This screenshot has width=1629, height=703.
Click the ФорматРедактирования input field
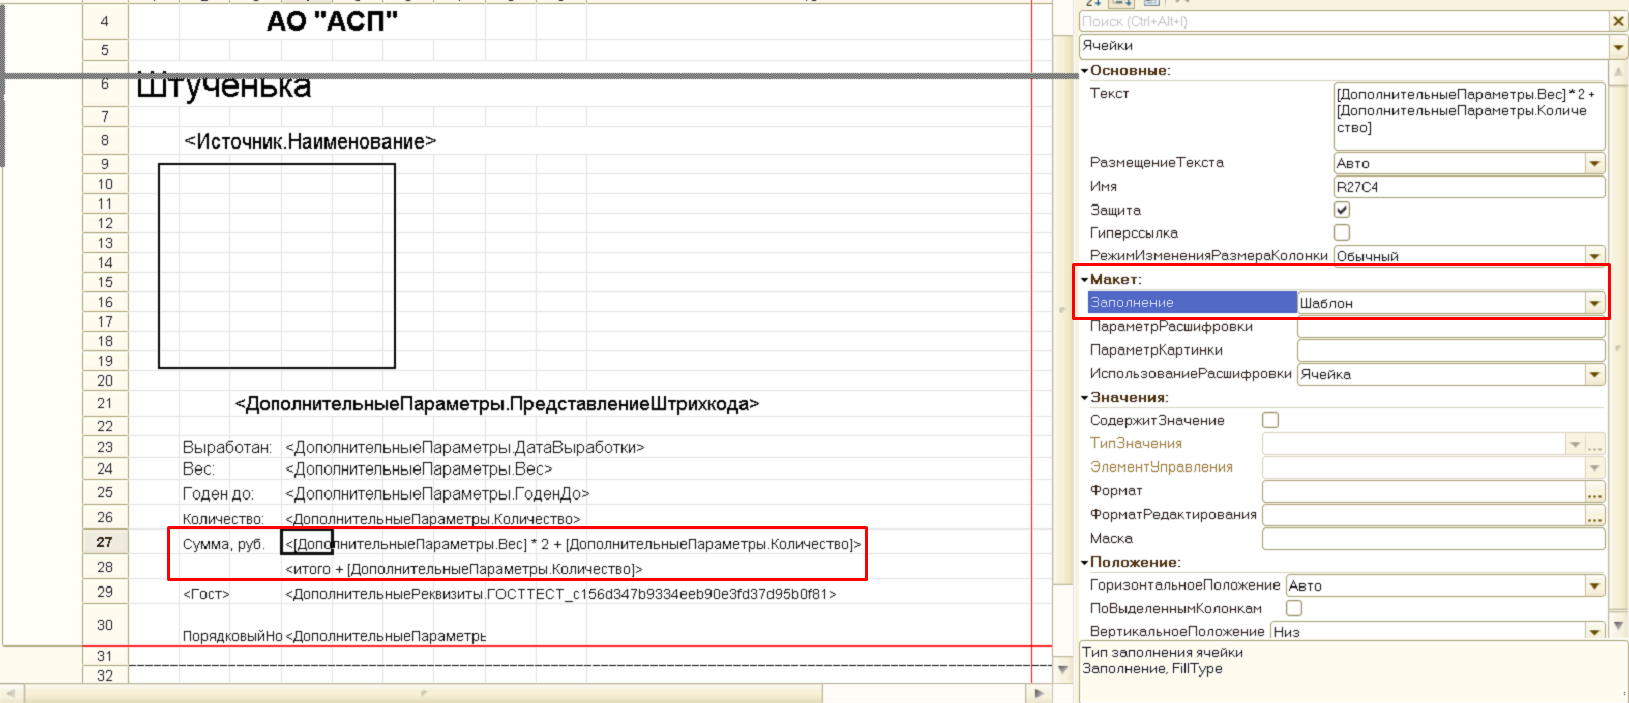pos(1424,515)
